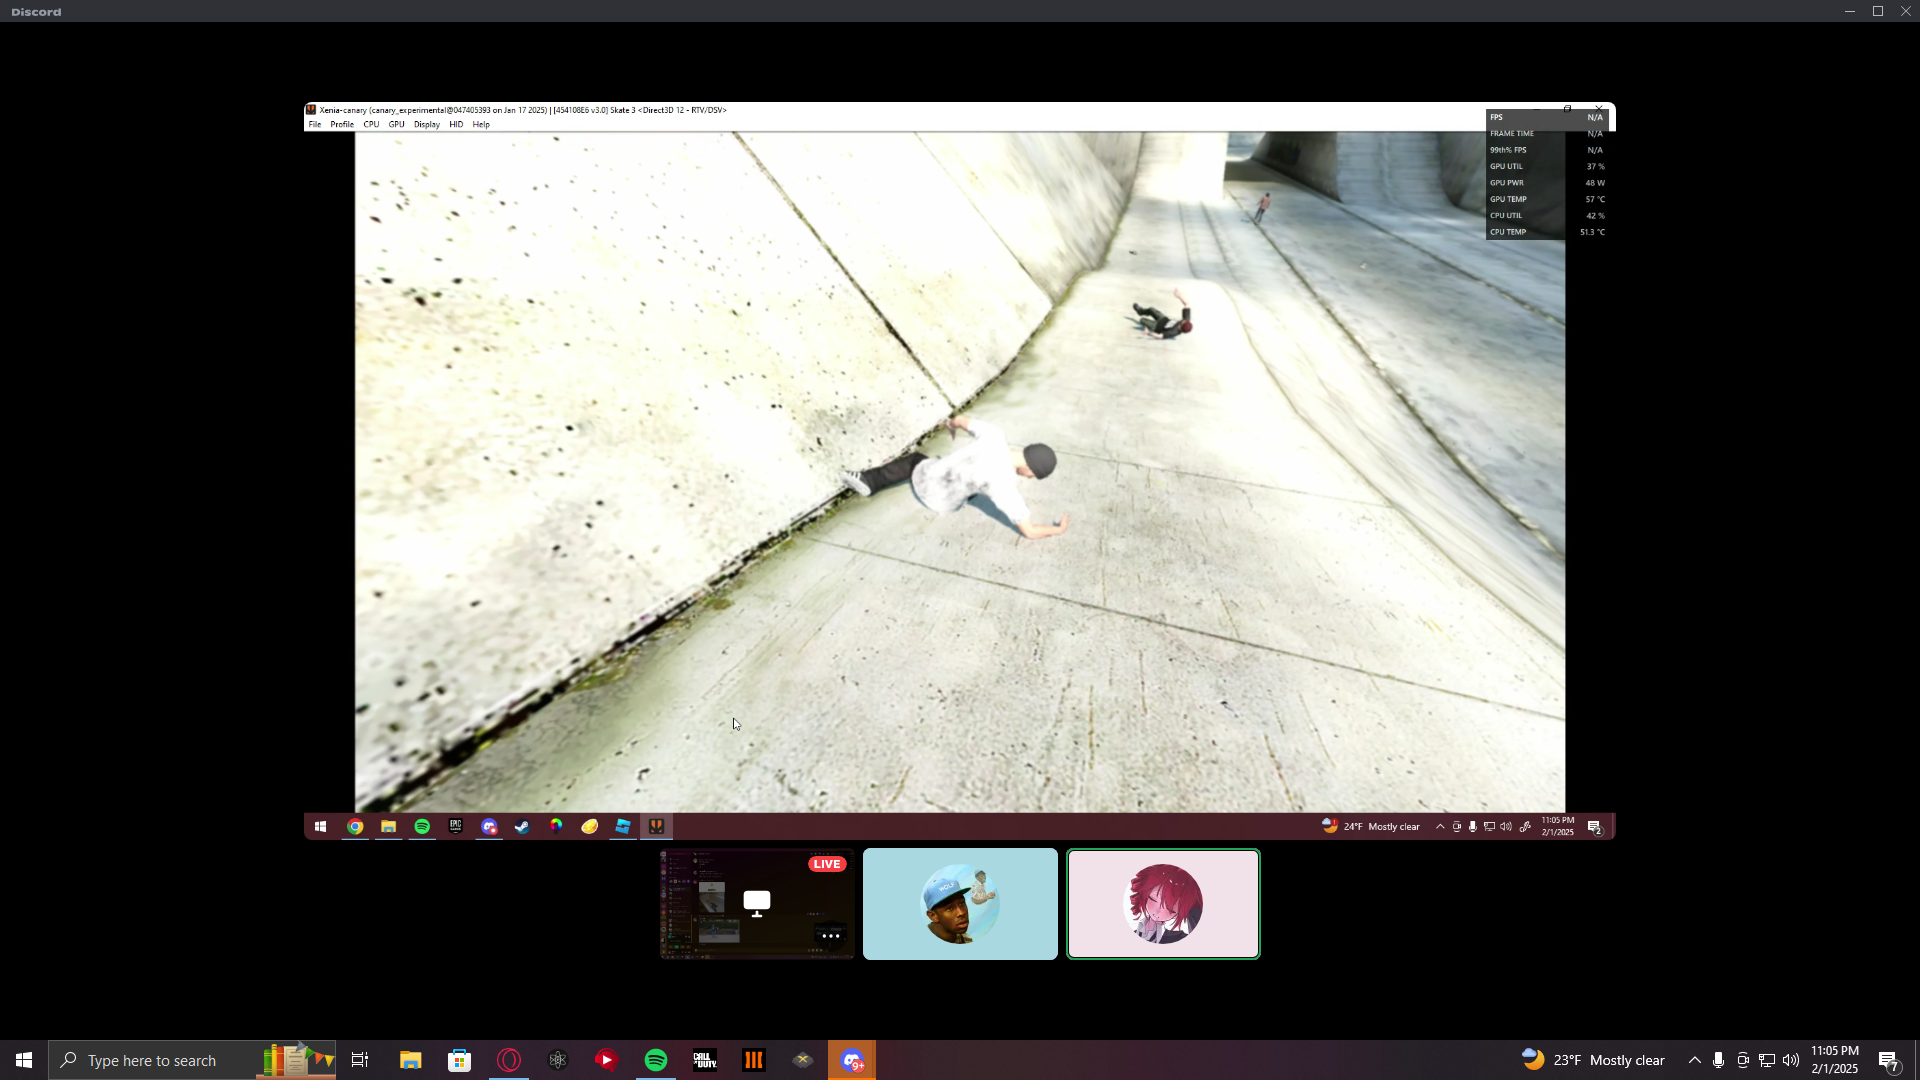Viewport: 1920px width, 1080px height.
Task: Open File Explorer from the taskbar
Action: coord(411,1060)
